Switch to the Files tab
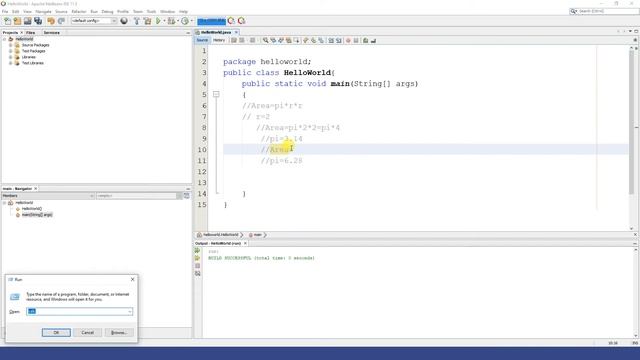Viewport: 640px width, 360px height. click(x=31, y=33)
